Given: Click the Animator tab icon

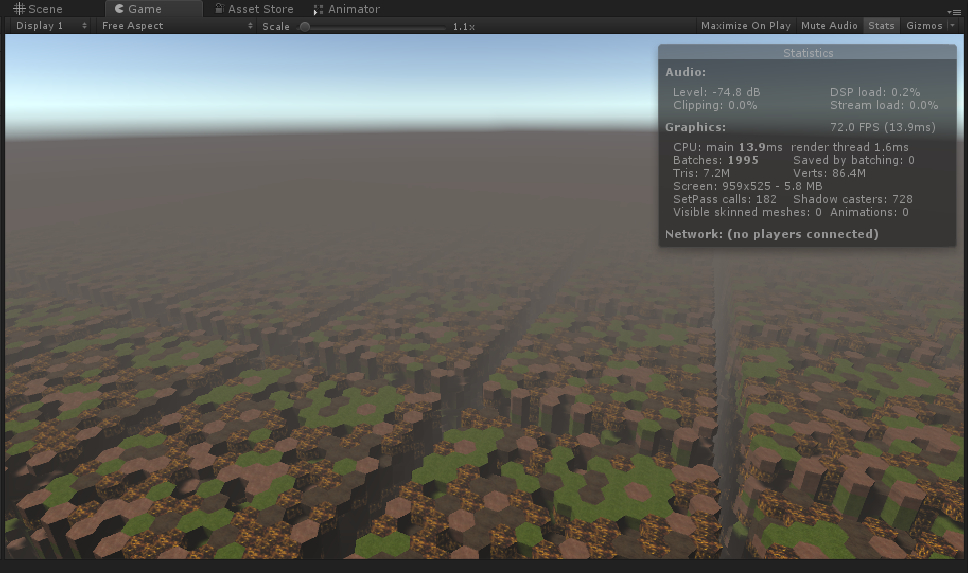Looking at the screenshot, I should tap(318, 9).
